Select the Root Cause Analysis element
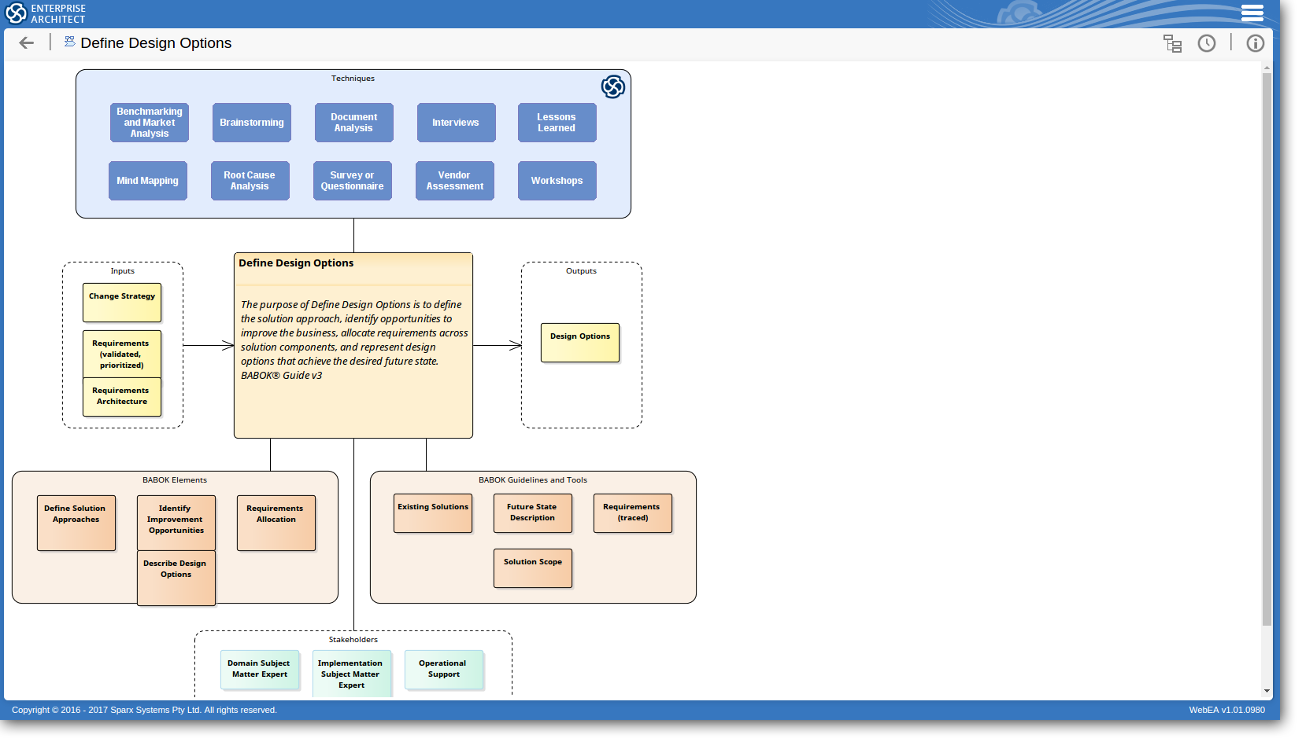Image resolution: width=1310 pixels, height=750 pixels. click(x=250, y=181)
